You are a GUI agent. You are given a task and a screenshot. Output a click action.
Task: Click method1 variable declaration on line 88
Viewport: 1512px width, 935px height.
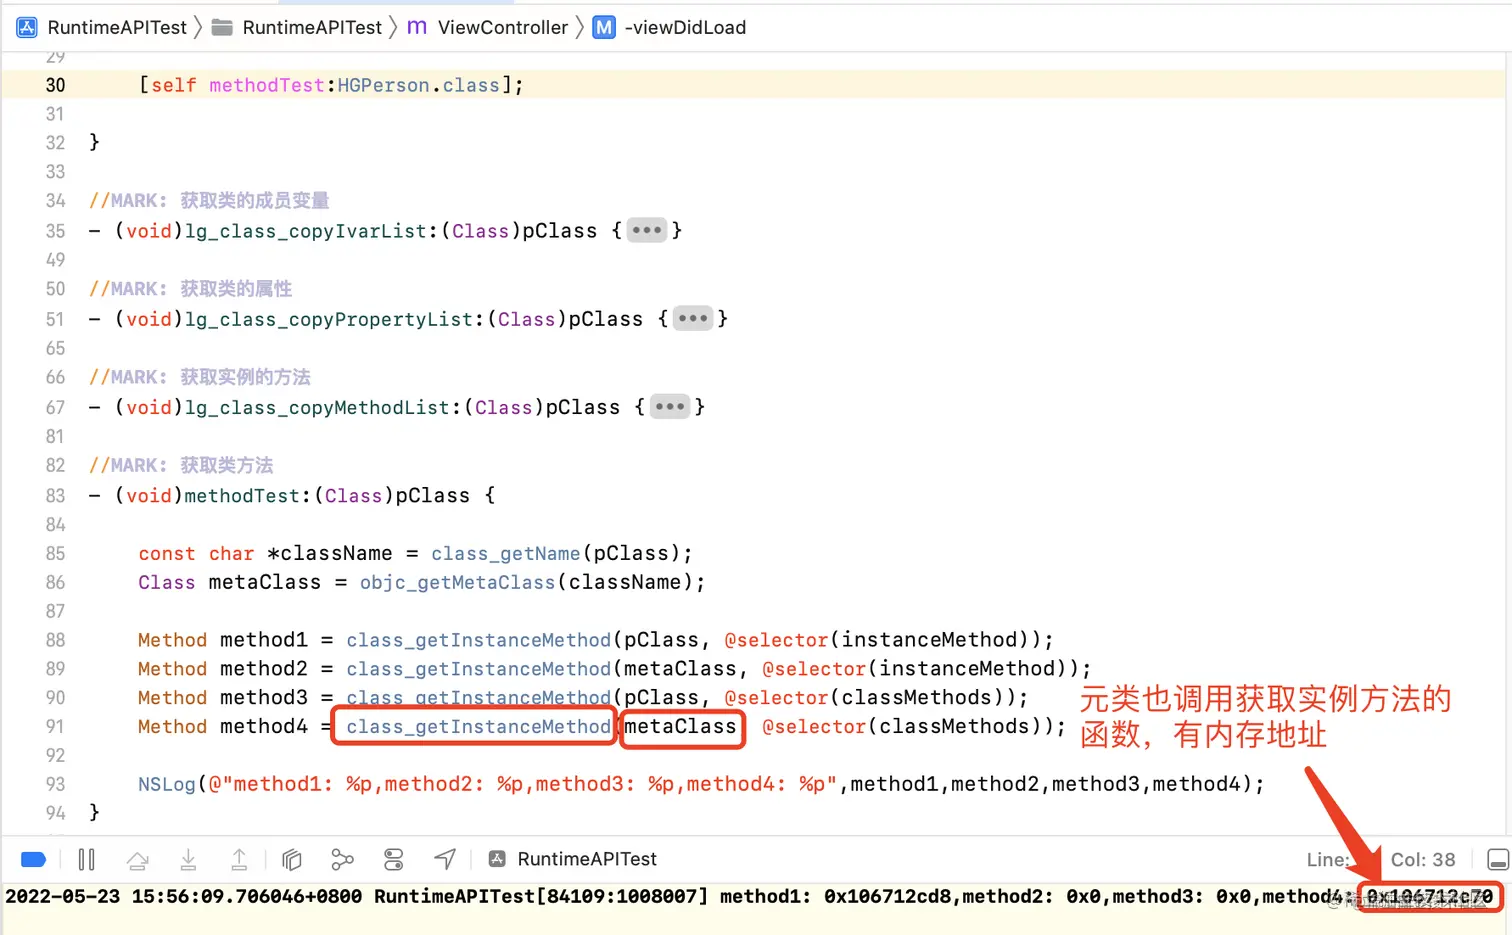pyautogui.click(x=264, y=640)
